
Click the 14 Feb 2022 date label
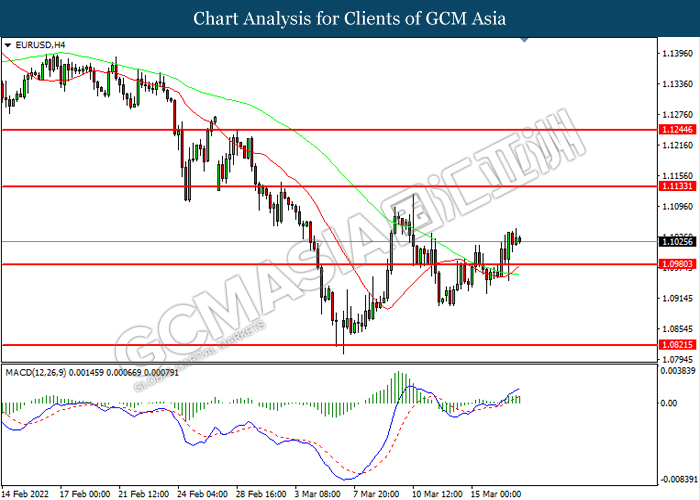(x=25, y=494)
